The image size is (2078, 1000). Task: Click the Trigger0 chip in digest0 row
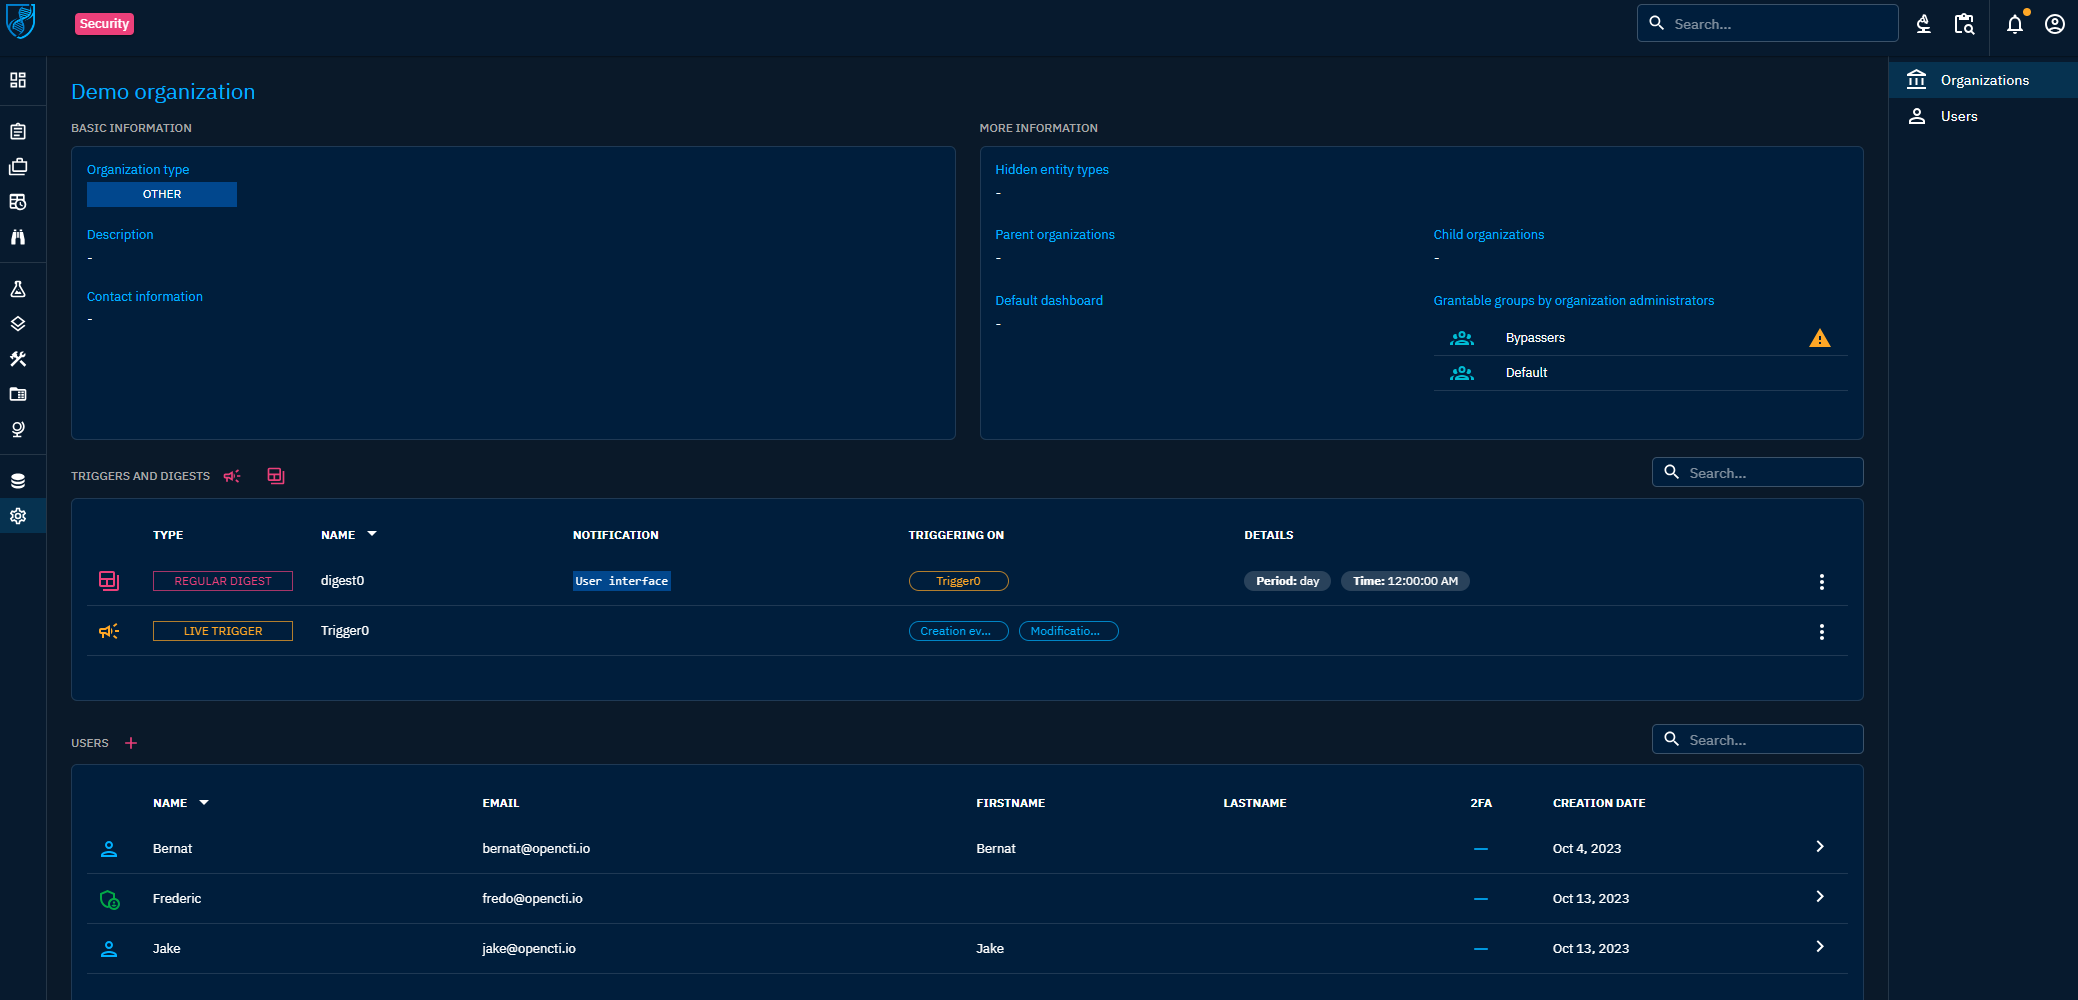pos(958,581)
